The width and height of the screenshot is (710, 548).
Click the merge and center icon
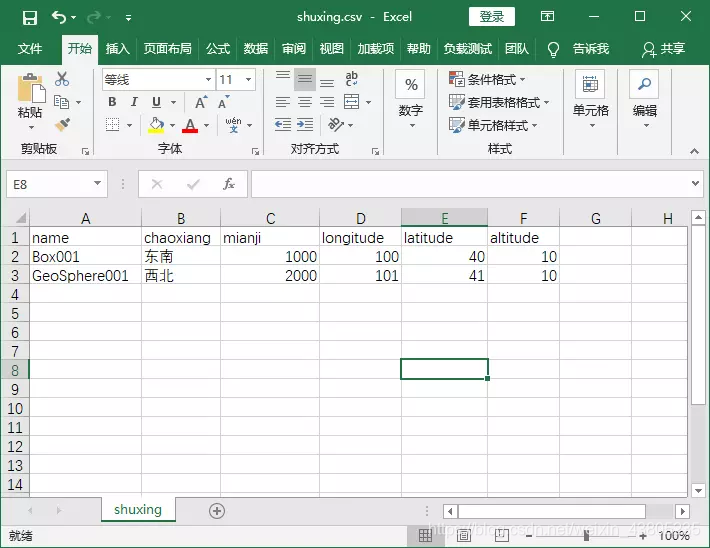[x=352, y=102]
